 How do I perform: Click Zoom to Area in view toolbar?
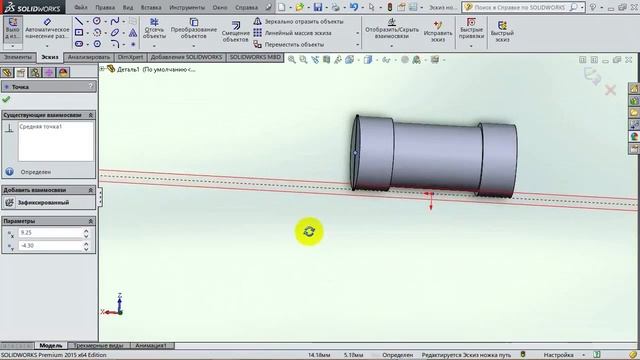303,60
